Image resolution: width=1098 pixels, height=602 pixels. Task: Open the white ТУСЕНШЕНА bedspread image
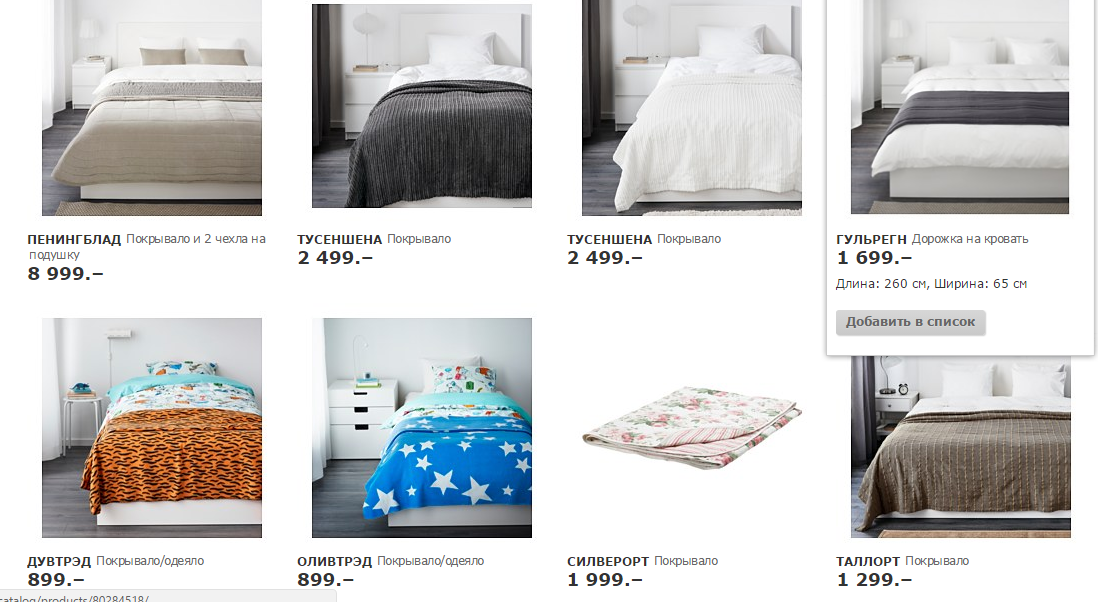(692, 107)
